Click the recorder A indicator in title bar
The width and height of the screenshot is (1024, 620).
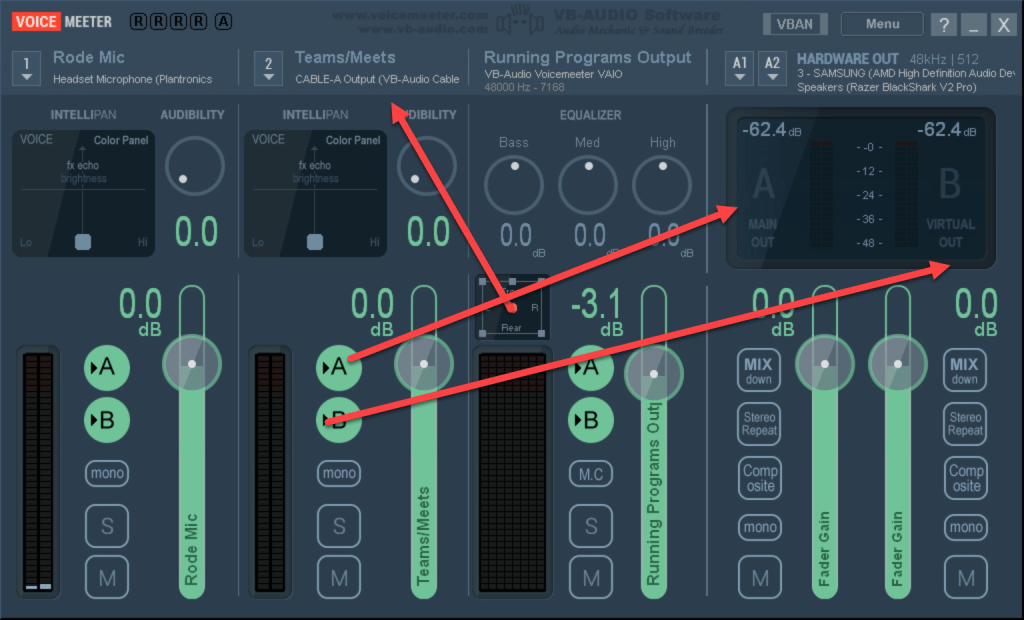coord(223,22)
